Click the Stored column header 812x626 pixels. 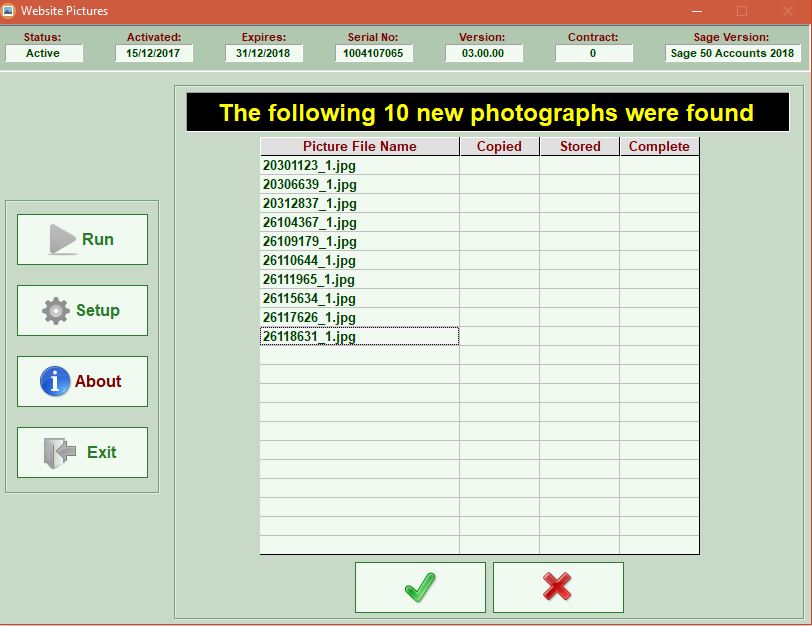580,147
